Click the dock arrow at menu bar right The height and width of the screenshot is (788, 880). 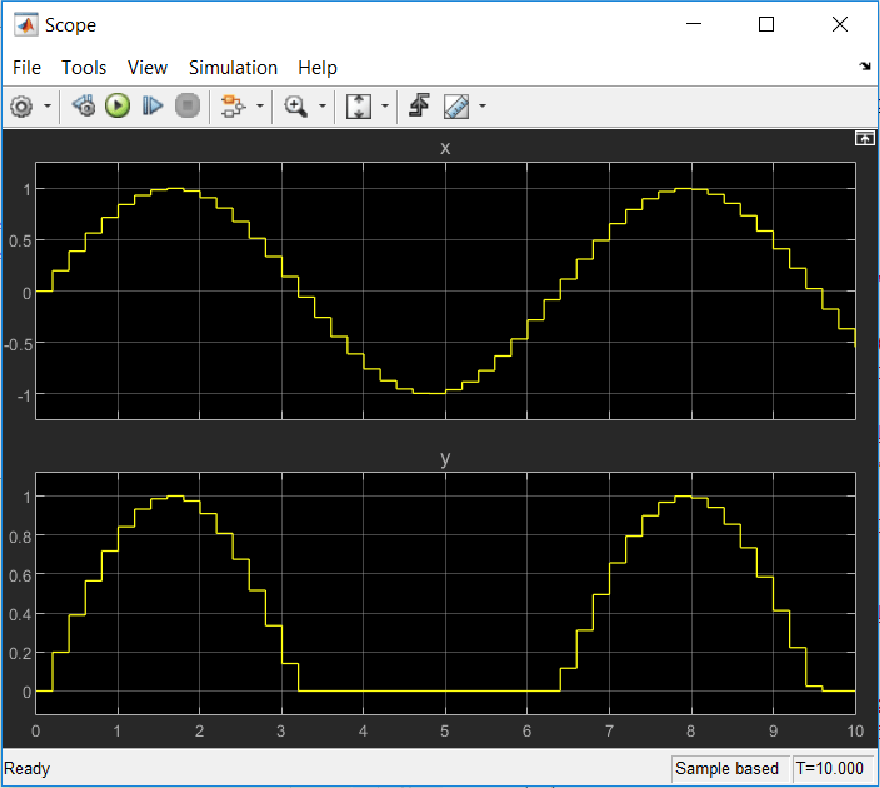click(864, 67)
